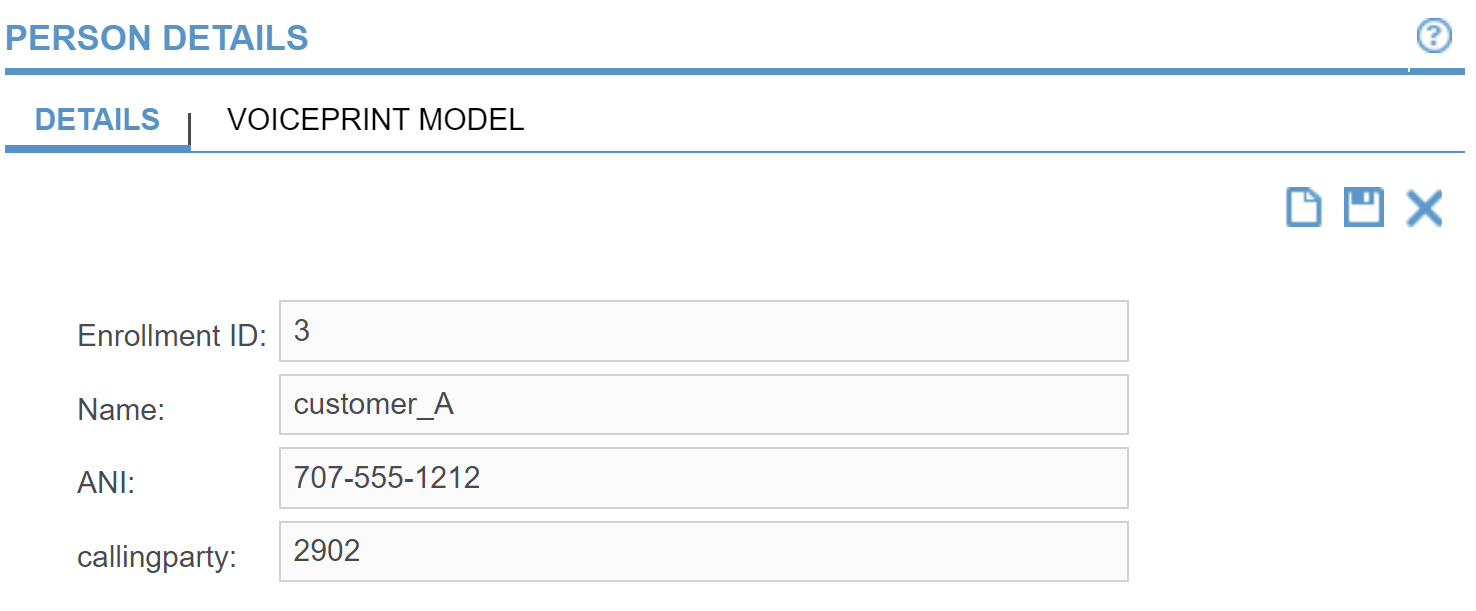1476x611 pixels.
Task: Select the ANI input field
Action: 704,478
